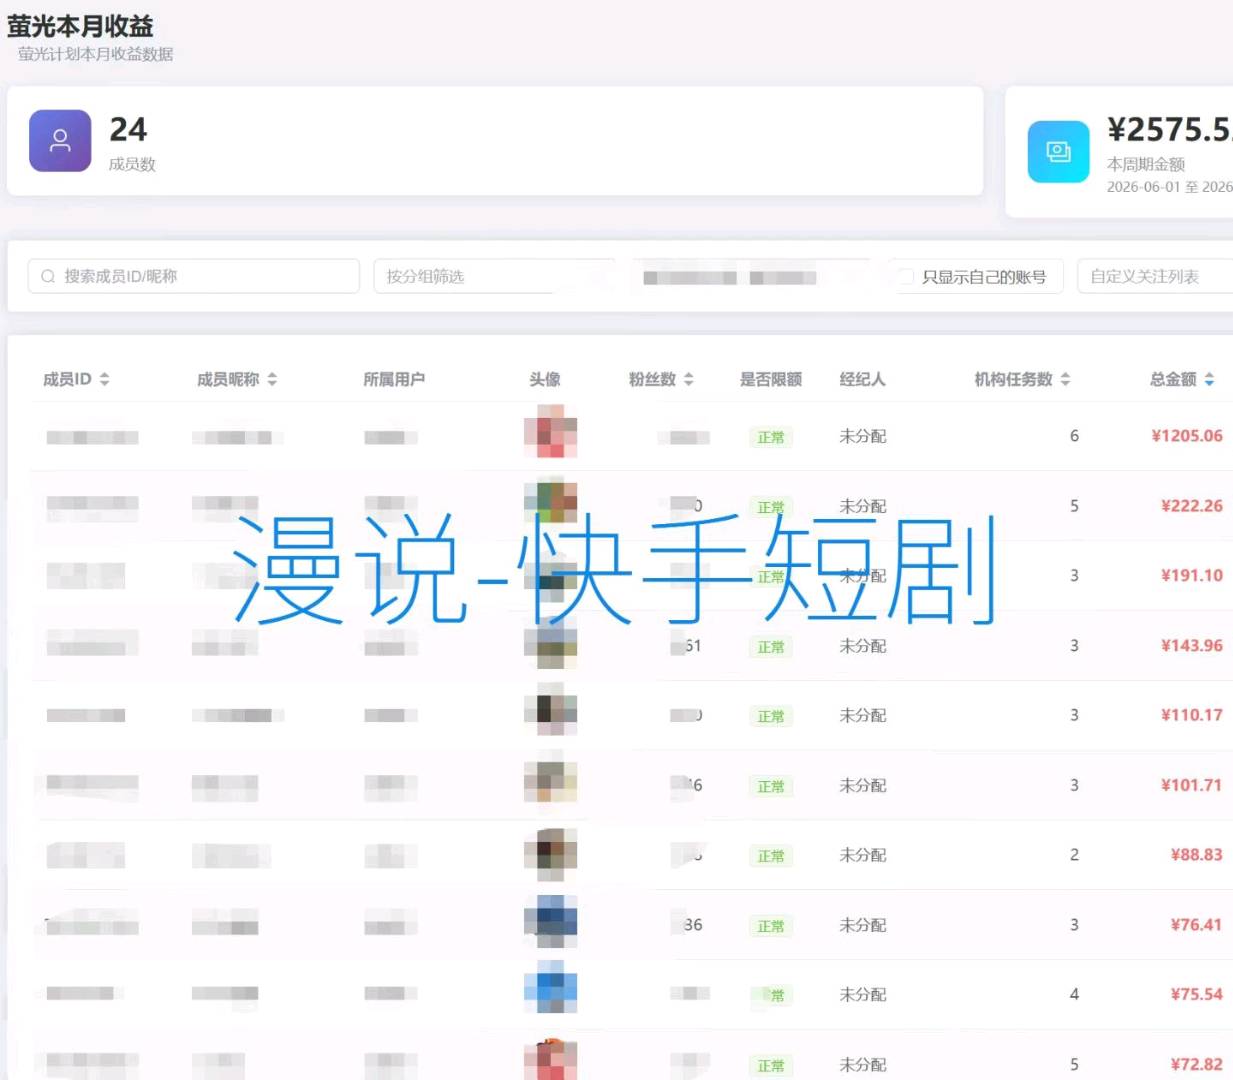Click 正常 status tag in ¥76.41 row
The width and height of the screenshot is (1233, 1080).
point(771,926)
